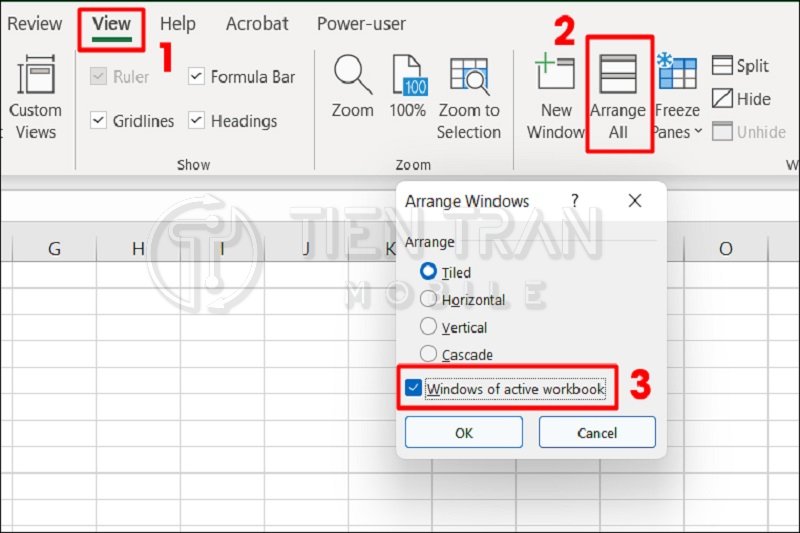
Task: Select column G header
Action: point(54,249)
